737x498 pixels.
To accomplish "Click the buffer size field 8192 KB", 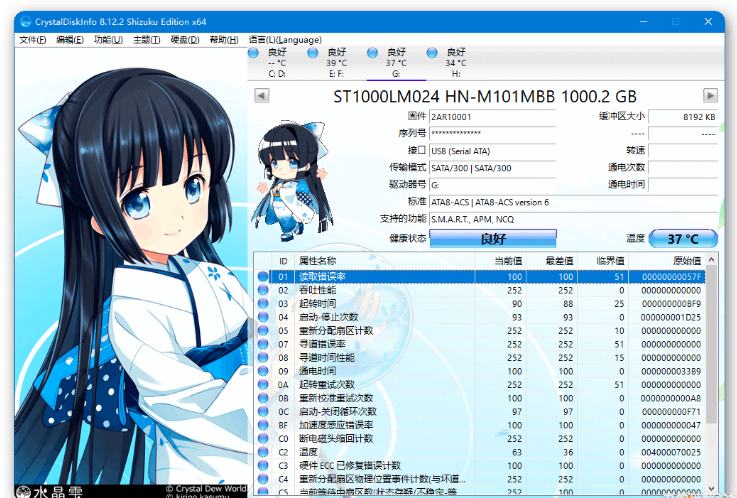I will point(683,117).
